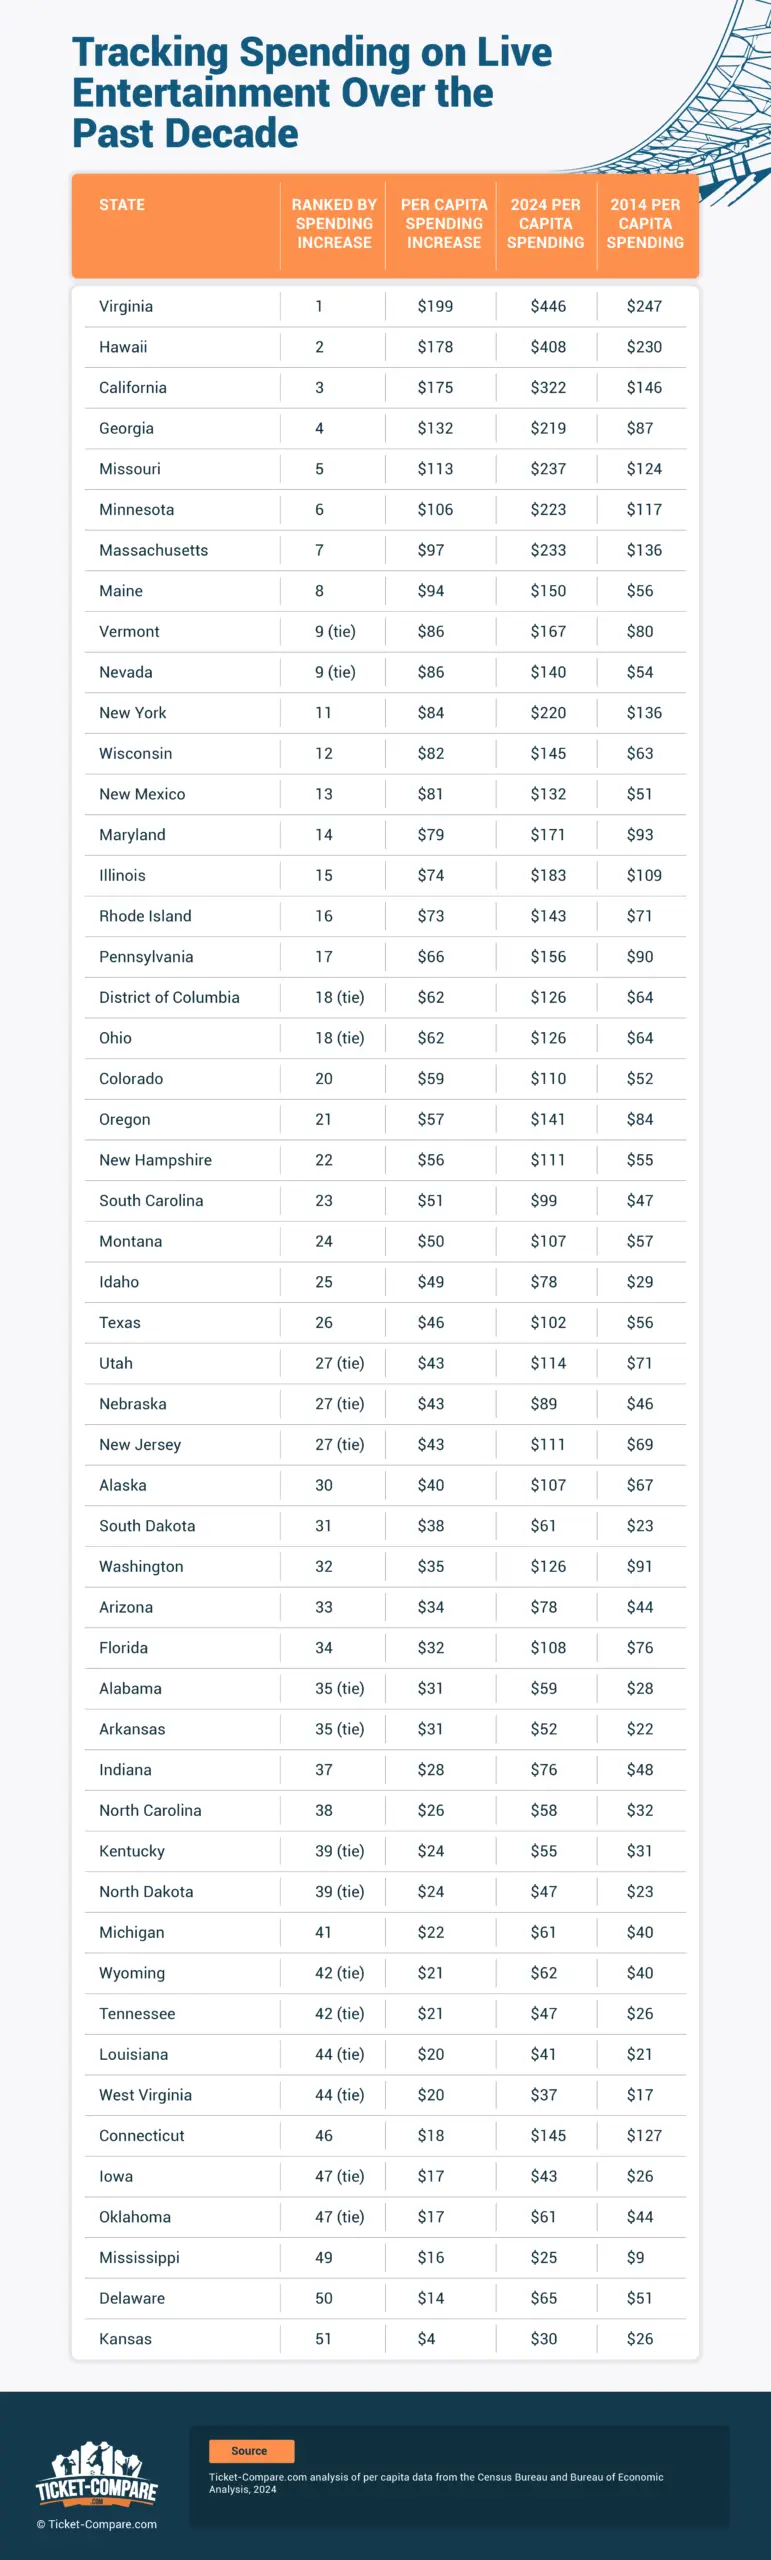771x2560 pixels.
Task: Click the Per Capita Spending Increase header
Action: tap(444, 224)
